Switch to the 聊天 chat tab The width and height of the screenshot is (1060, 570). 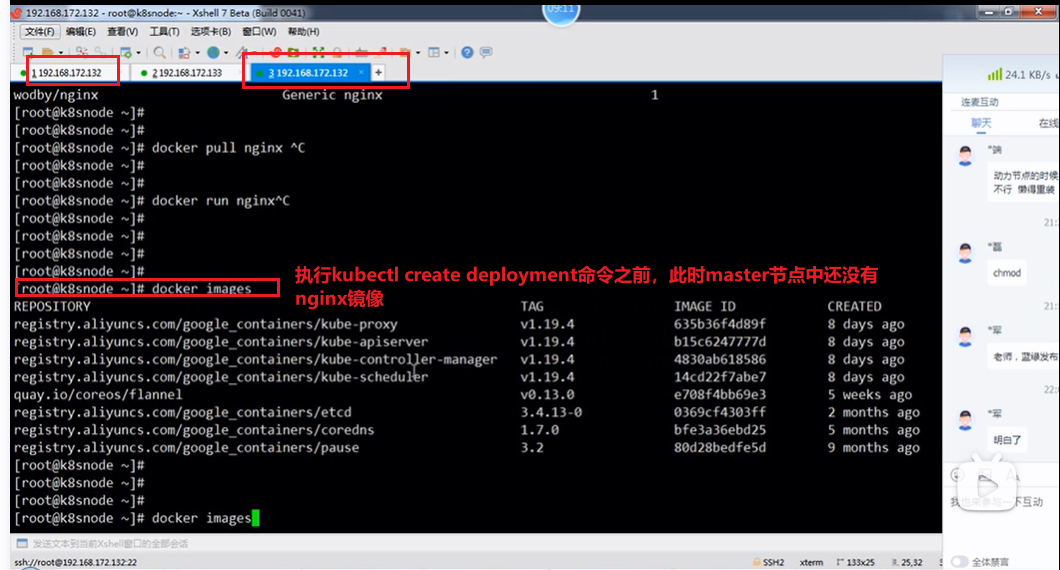981,122
